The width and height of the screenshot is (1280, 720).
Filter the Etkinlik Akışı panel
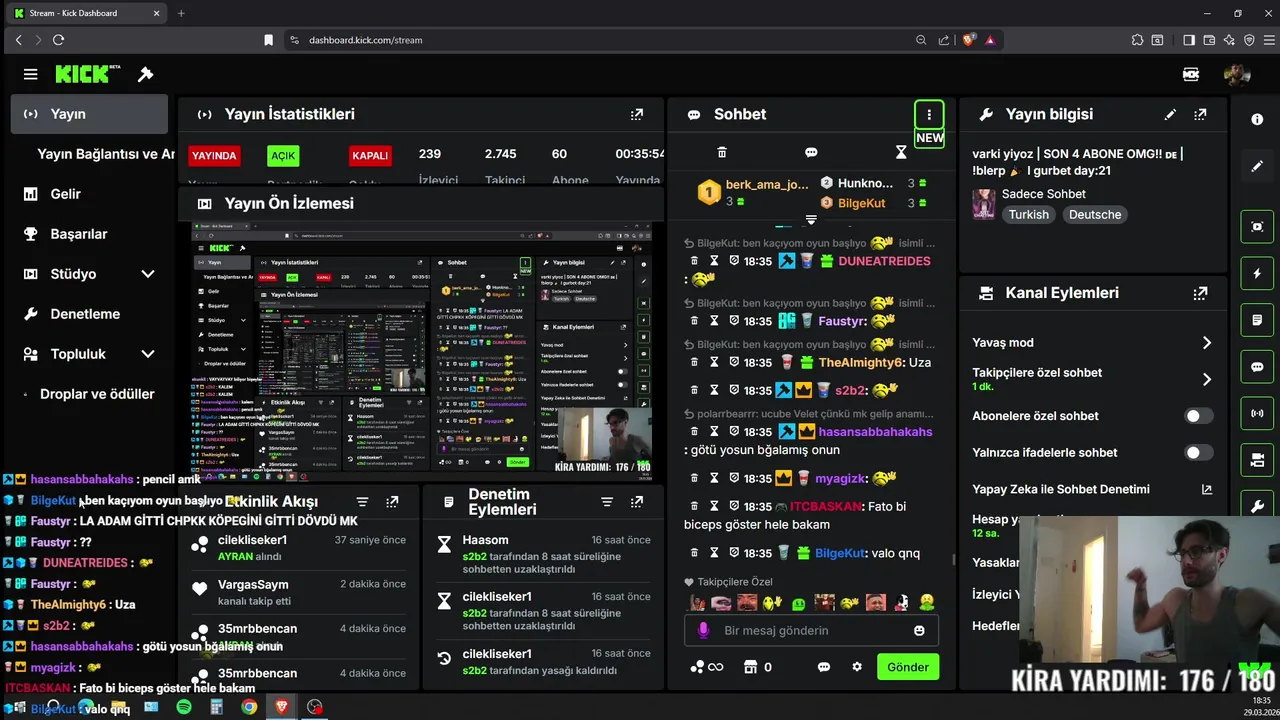(x=362, y=502)
